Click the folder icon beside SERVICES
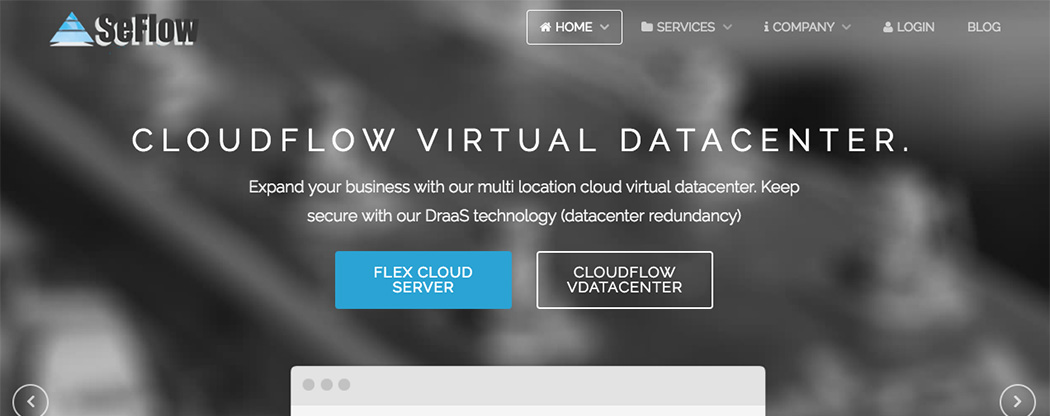Viewport: 1050px width, 416px height. (x=647, y=27)
